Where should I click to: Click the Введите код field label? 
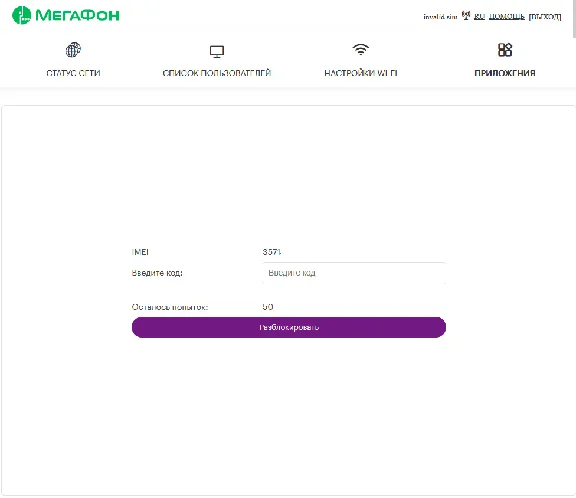pyautogui.click(x=157, y=273)
